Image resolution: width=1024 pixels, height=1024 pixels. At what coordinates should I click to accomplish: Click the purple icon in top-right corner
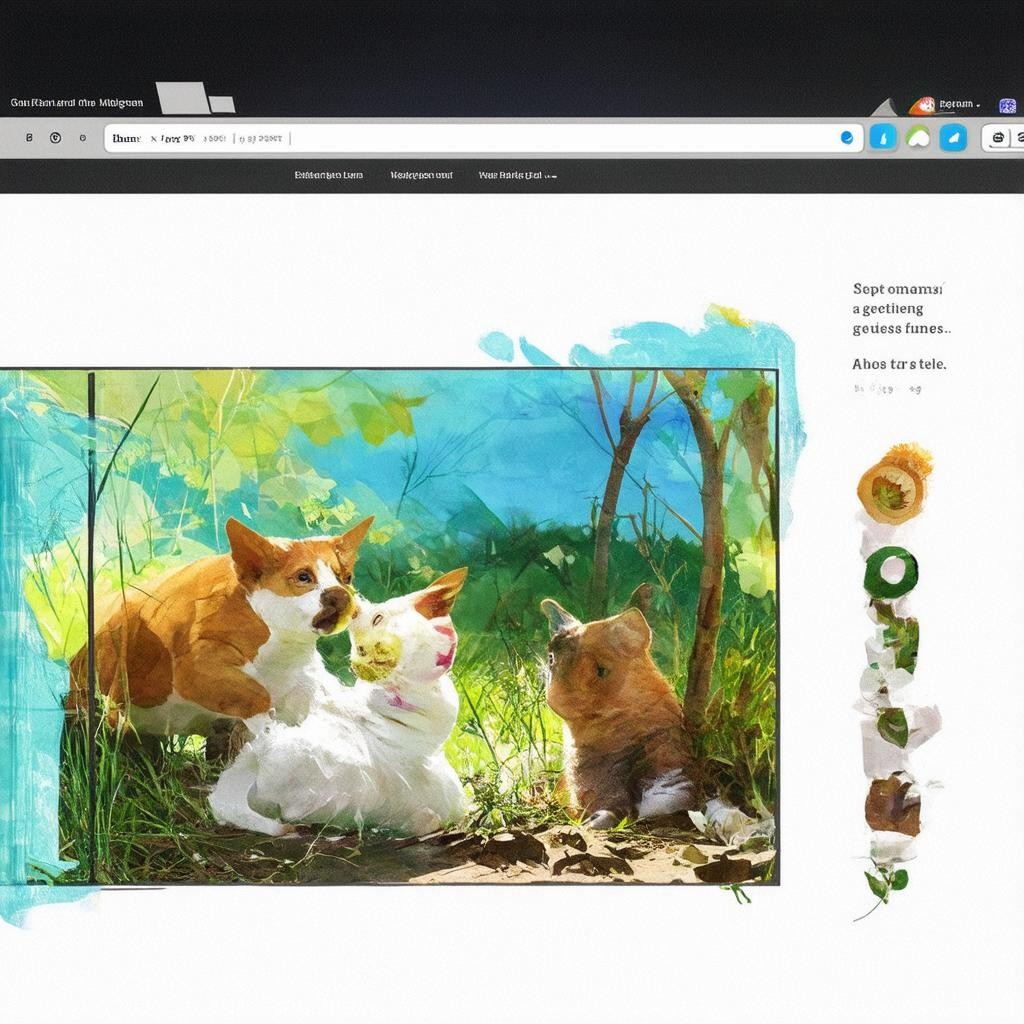click(x=1007, y=105)
